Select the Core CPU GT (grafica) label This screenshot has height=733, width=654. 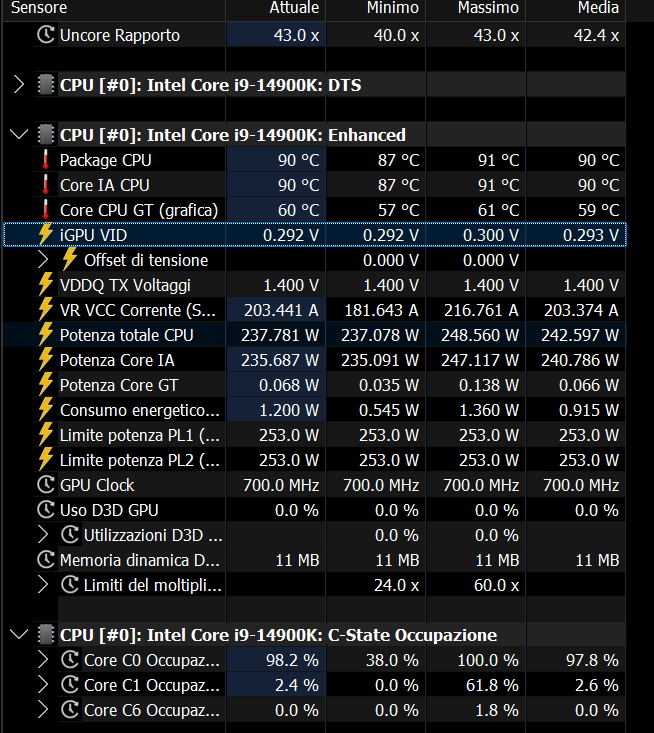[x=139, y=210]
